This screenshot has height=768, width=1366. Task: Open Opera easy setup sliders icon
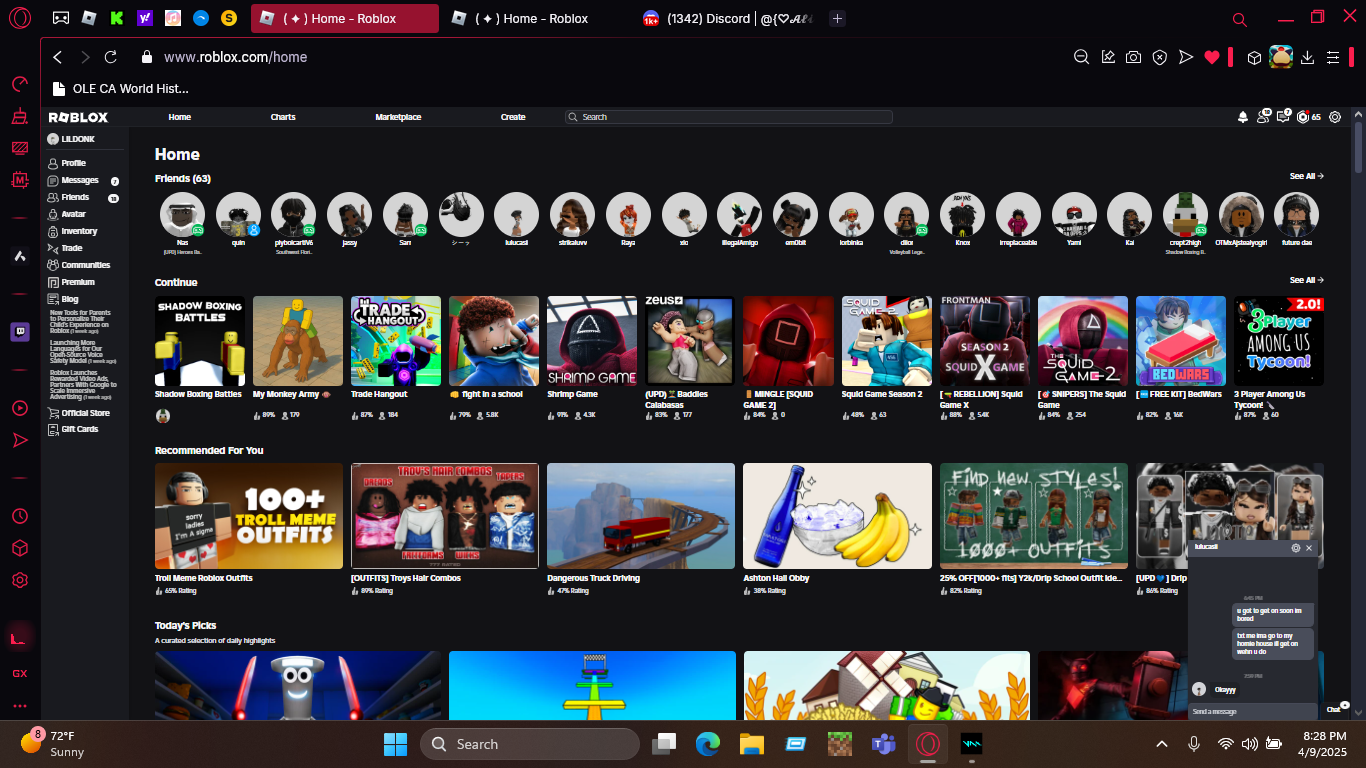click(x=1332, y=57)
